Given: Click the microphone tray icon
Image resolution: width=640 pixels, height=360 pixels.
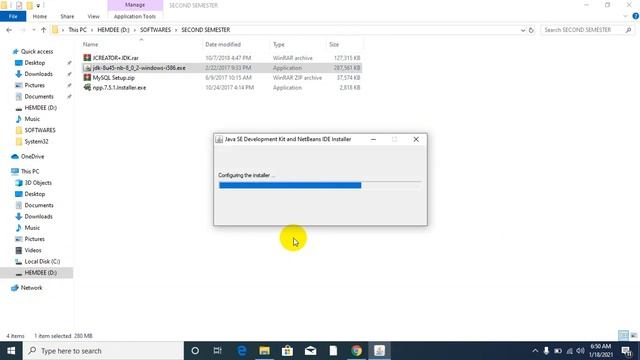Looking at the screenshot, I should click(546, 351).
